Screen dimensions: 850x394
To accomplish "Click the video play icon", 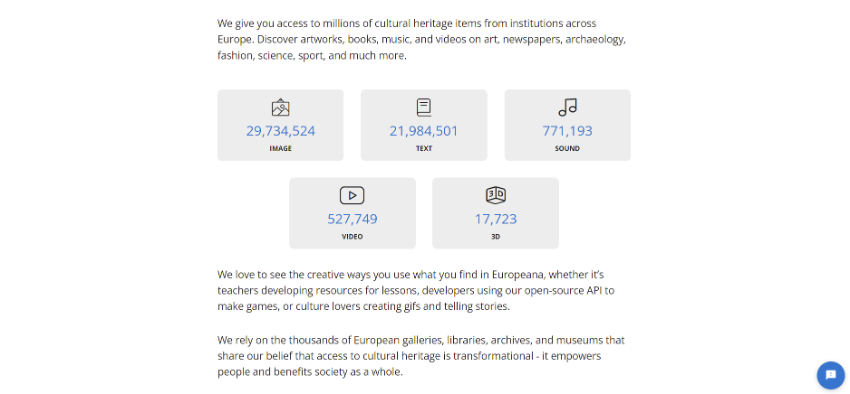I will tap(352, 195).
